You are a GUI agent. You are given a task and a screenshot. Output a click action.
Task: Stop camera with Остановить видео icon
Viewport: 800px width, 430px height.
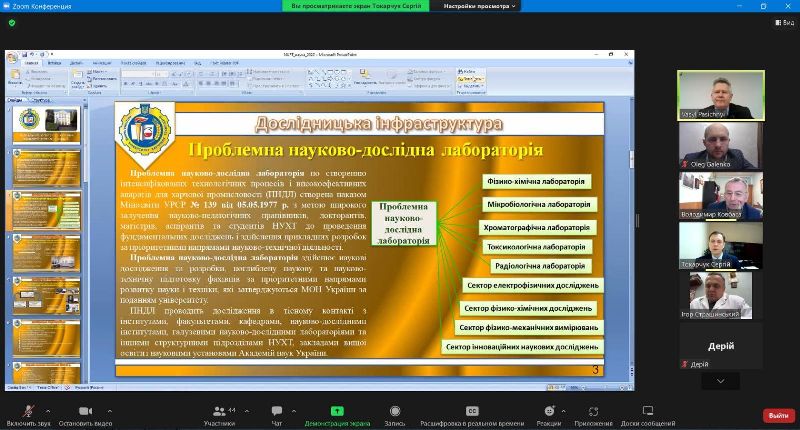tap(85, 411)
